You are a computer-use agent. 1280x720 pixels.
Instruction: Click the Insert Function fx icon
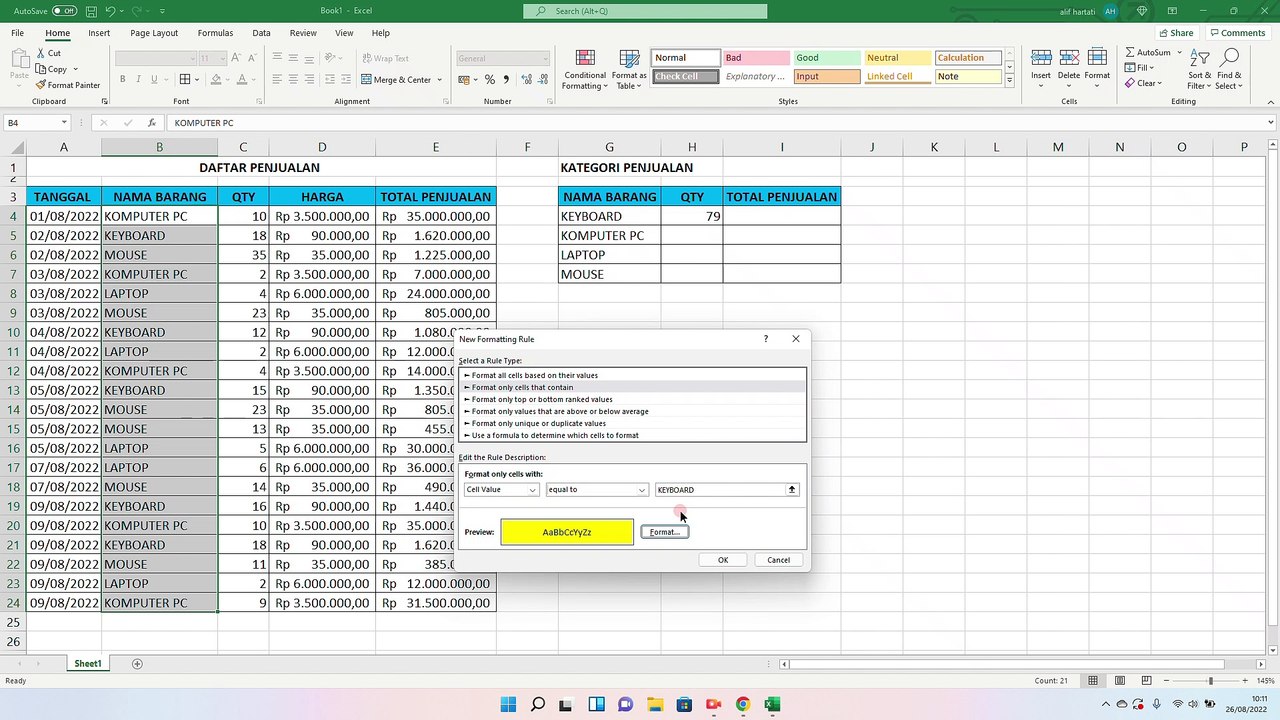pos(152,123)
